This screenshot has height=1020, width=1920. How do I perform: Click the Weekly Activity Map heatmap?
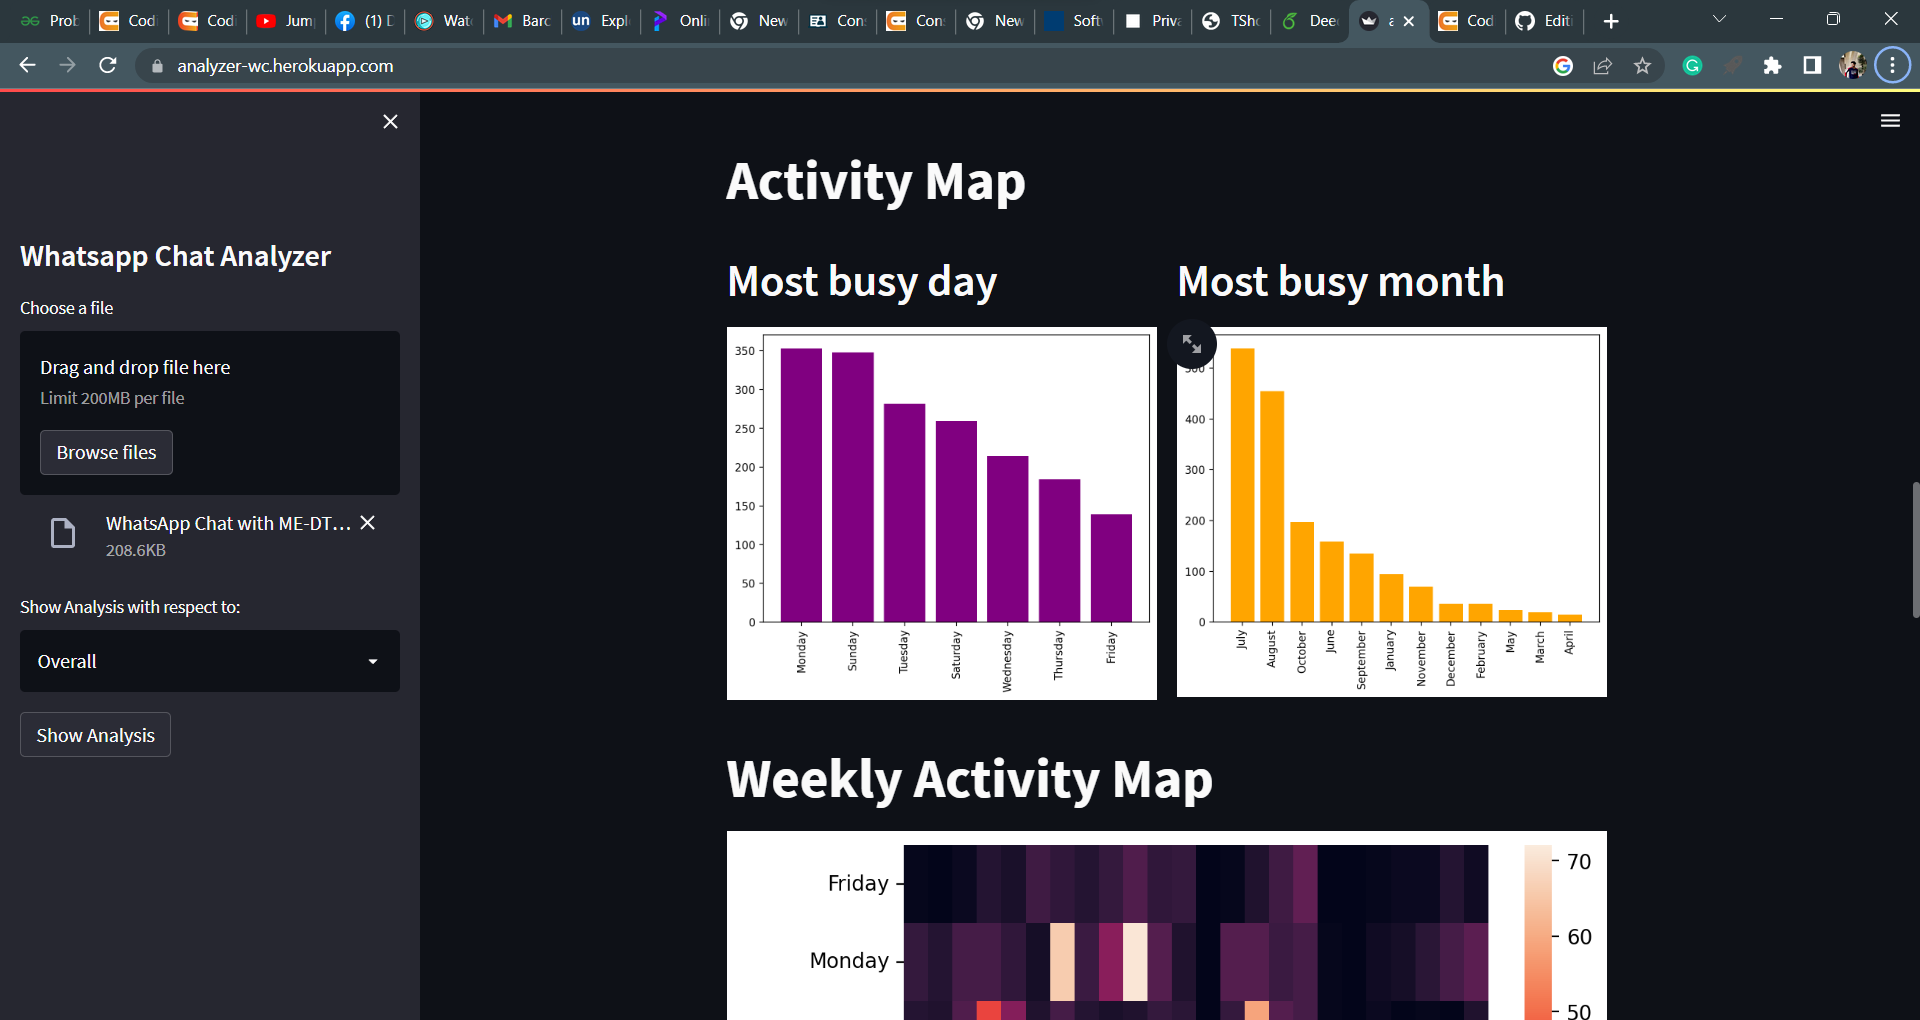(x=1196, y=932)
